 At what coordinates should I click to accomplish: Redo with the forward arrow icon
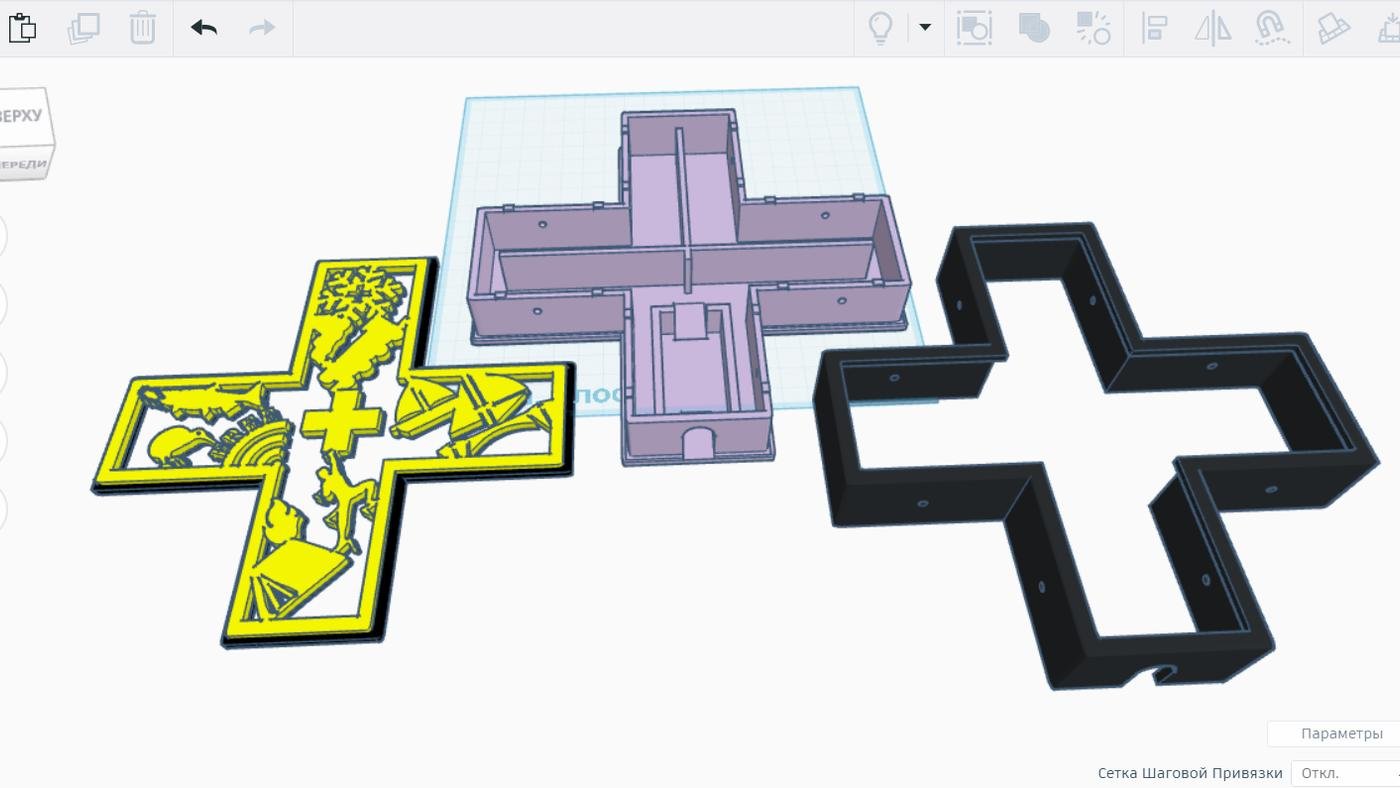click(x=262, y=28)
